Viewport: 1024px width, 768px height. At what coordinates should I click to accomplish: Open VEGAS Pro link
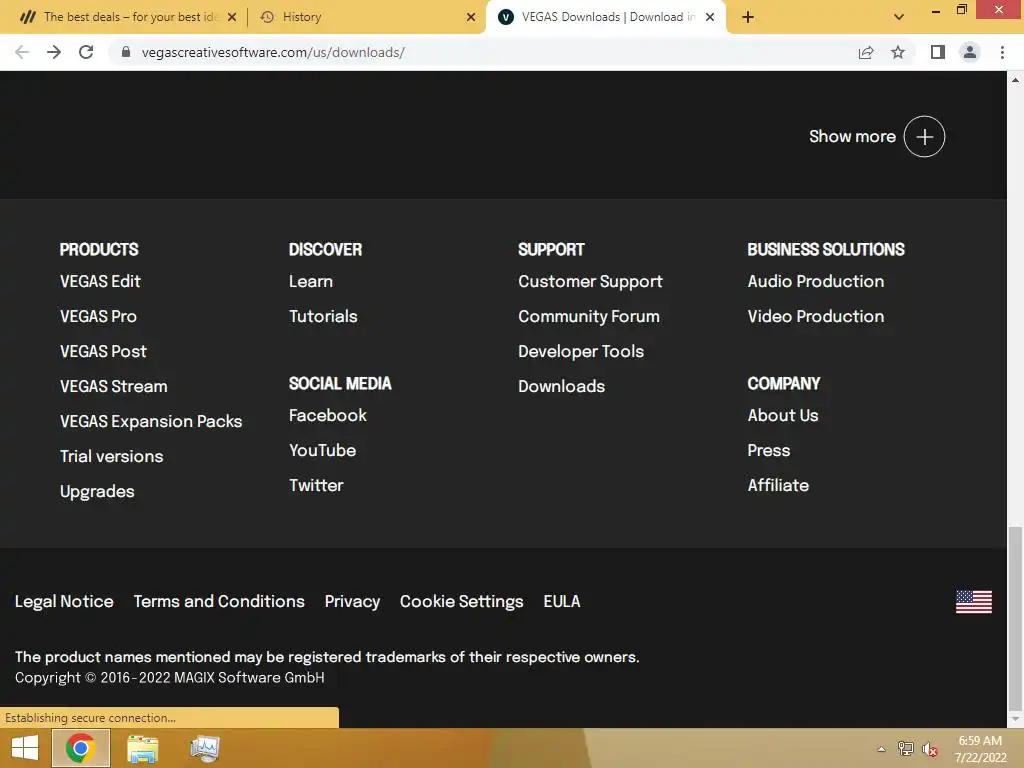98,317
